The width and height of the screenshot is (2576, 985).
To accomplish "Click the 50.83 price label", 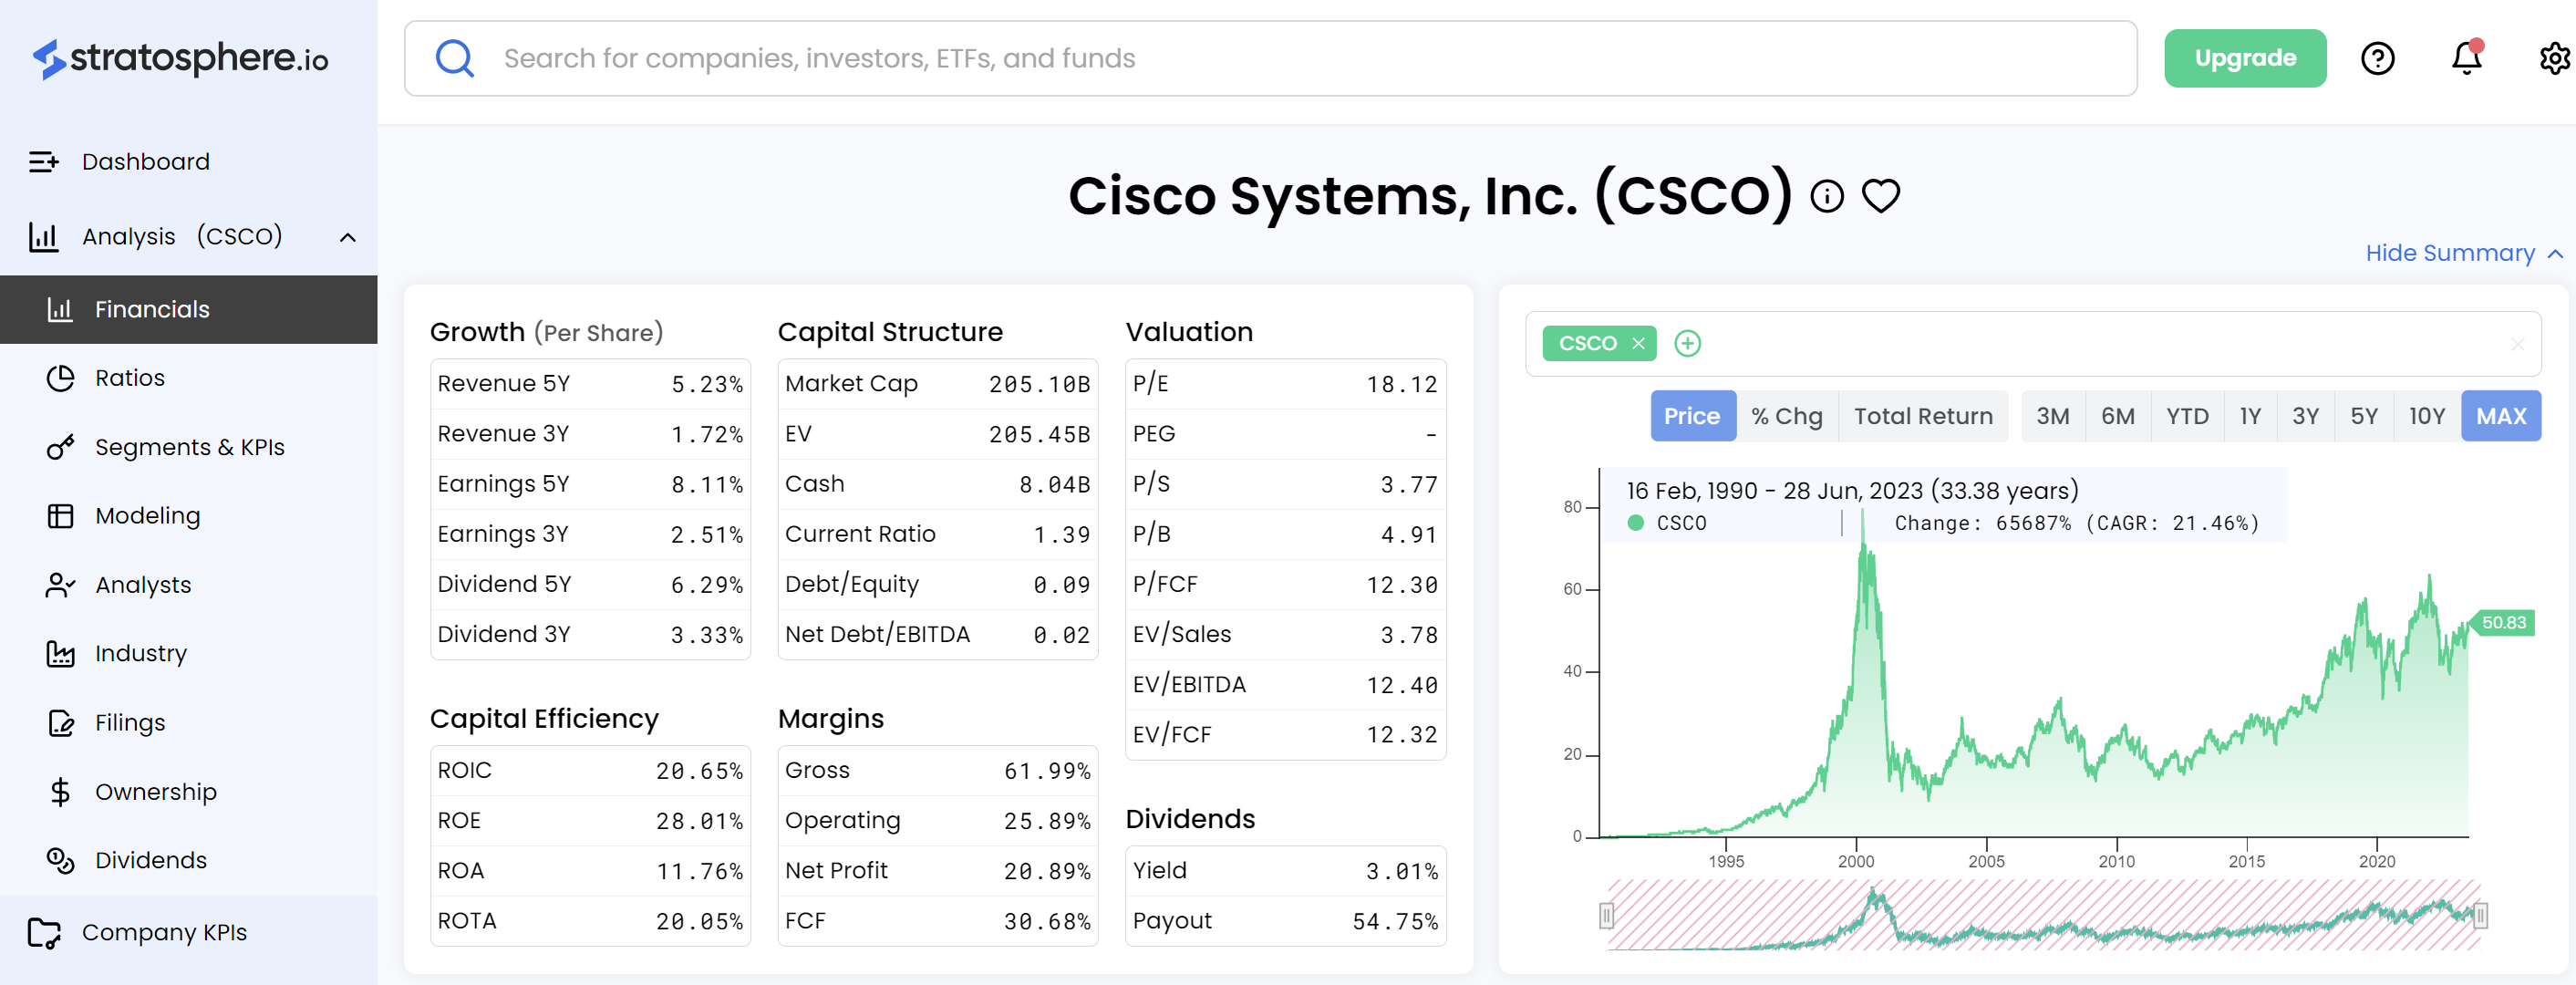I will [x=2503, y=622].
